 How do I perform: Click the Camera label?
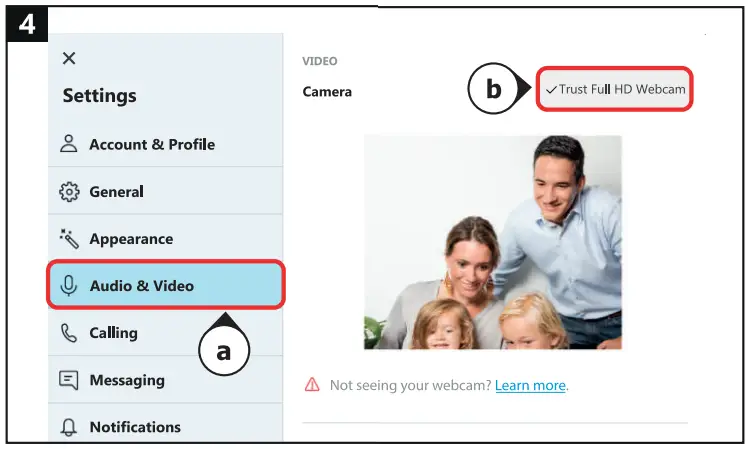327,92
